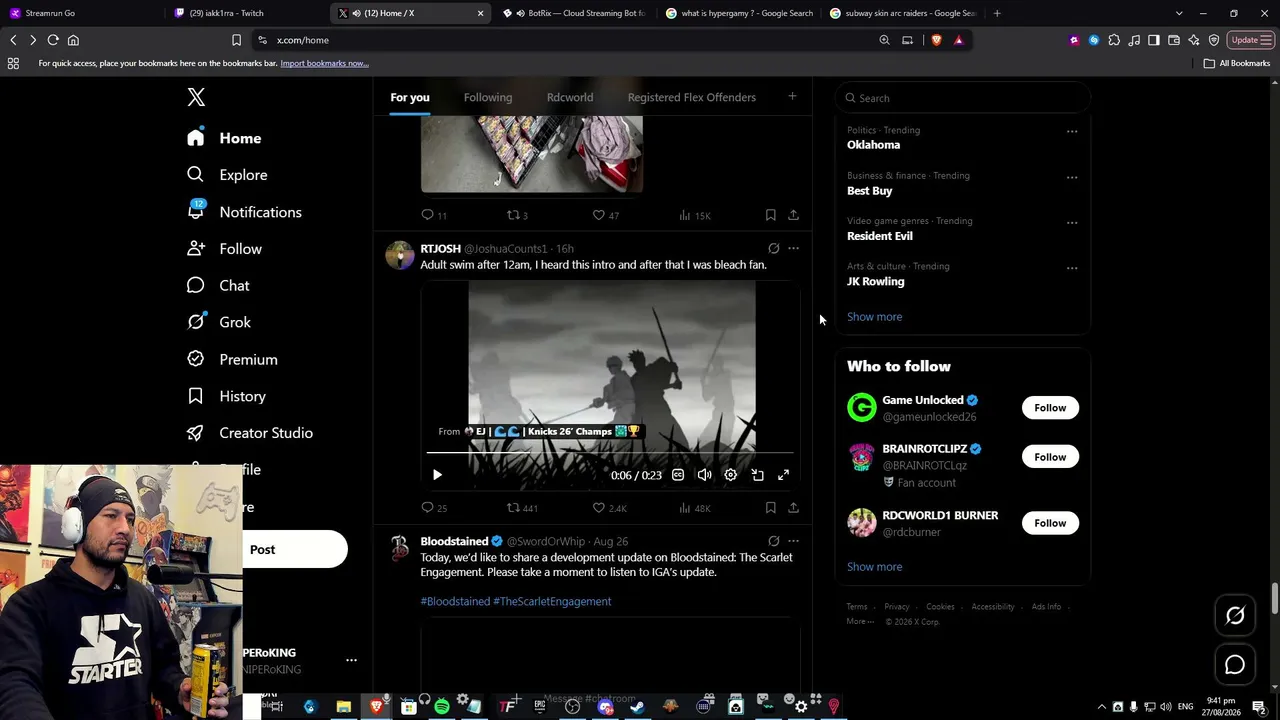This screenshot has width=1280, height=720.
Task: Open more options for the RTJOSH post
Action: pos(793,248)
